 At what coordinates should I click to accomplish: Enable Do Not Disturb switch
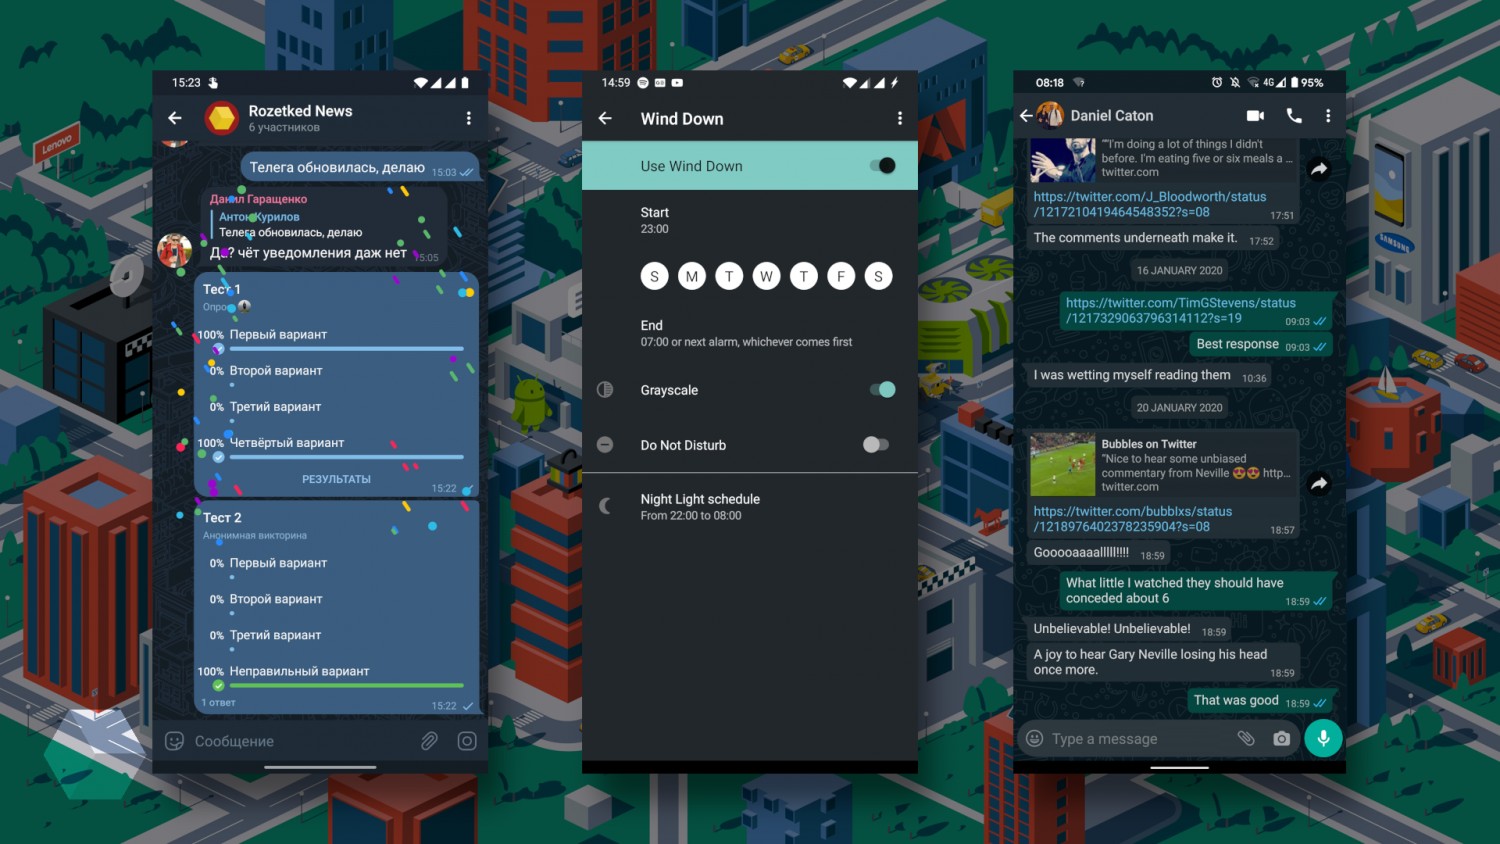tap(876, 445)
